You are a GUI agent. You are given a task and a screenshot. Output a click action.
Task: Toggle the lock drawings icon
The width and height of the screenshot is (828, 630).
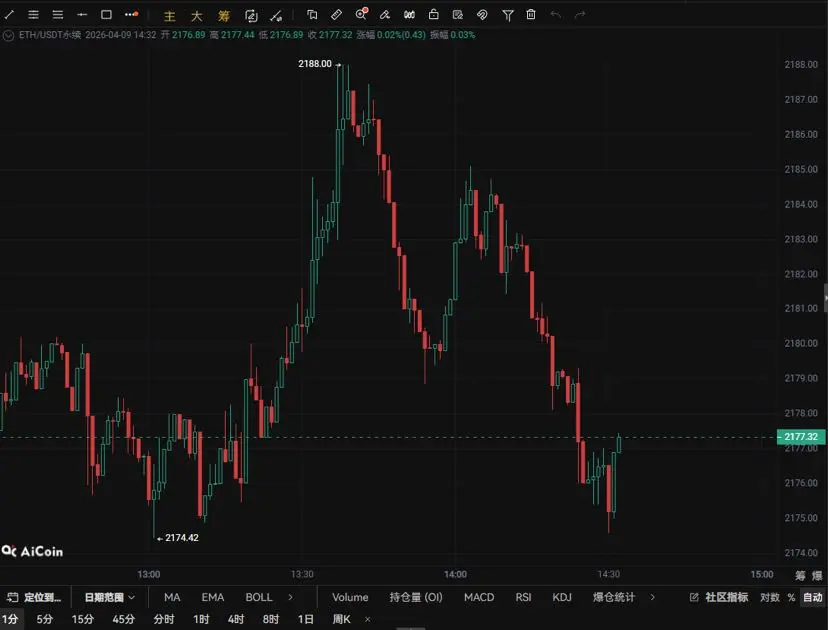[x=434, y=15]
